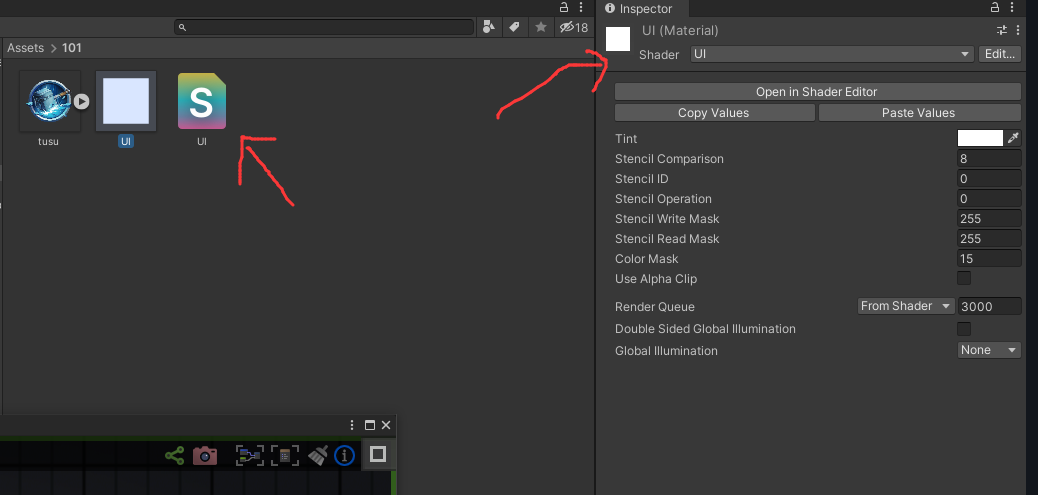Click the Color Mask value field
The height and width of the screenshot is (495, 1038).
989,259
